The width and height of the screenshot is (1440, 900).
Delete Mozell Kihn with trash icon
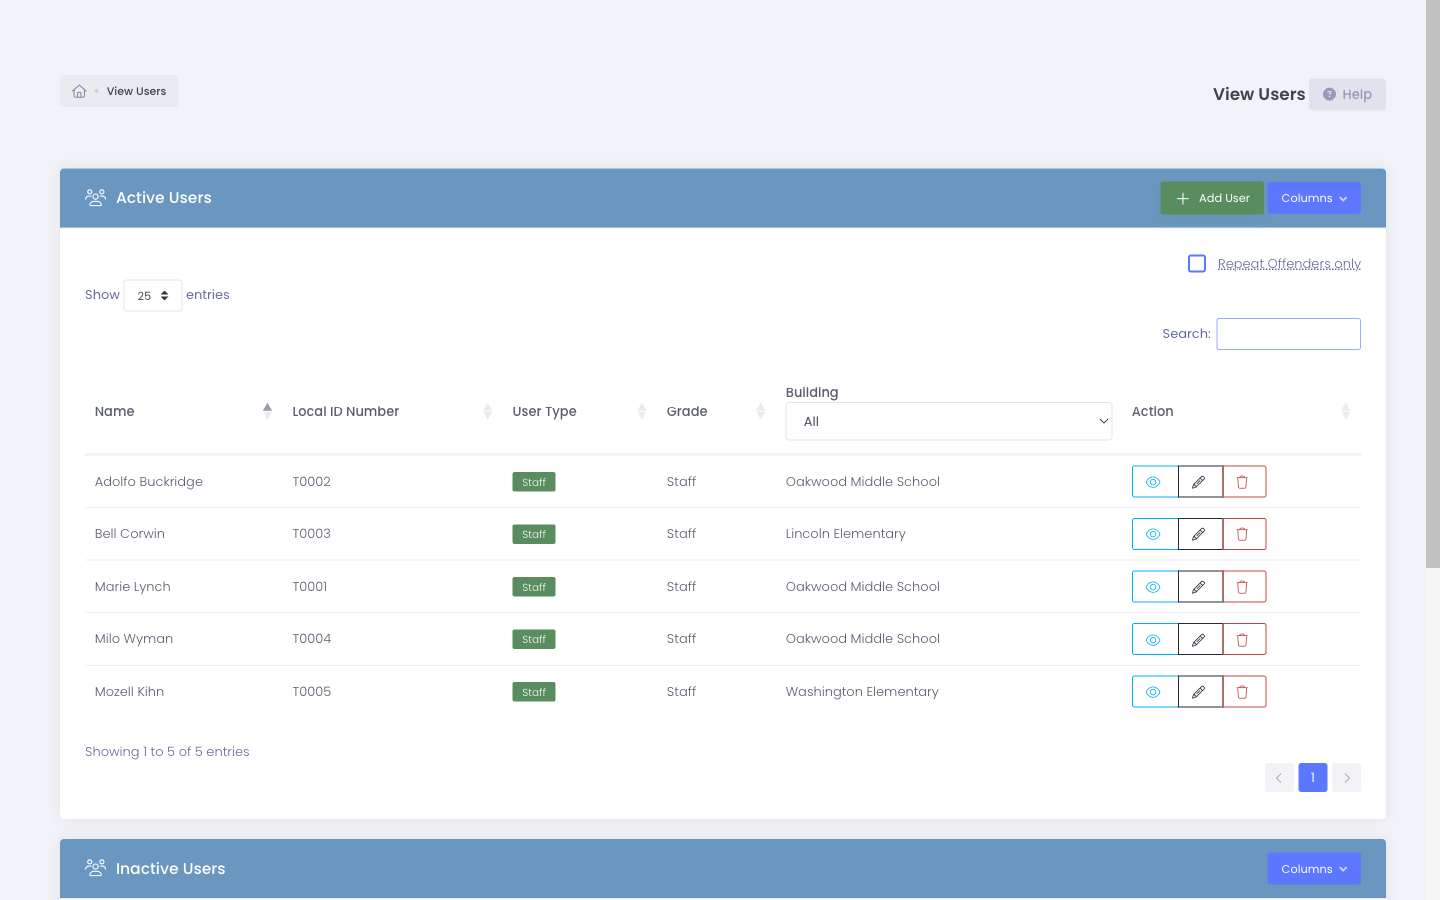(x=1243, y=692)
